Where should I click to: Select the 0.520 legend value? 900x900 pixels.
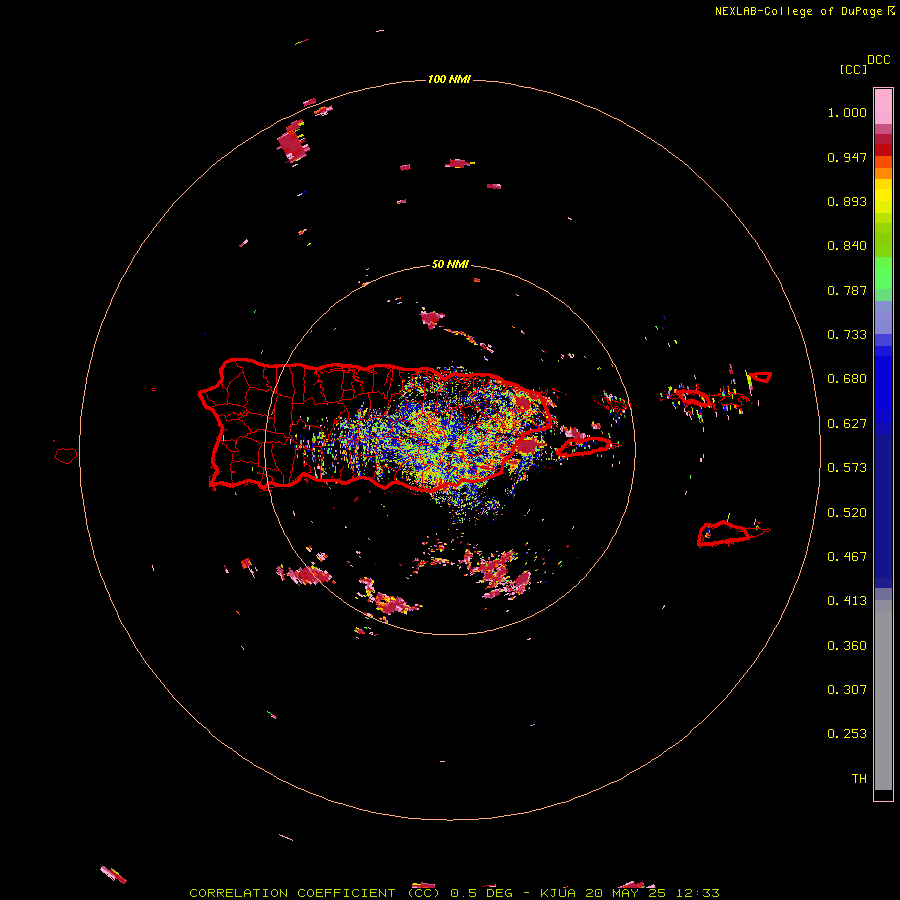click(847, 513)
